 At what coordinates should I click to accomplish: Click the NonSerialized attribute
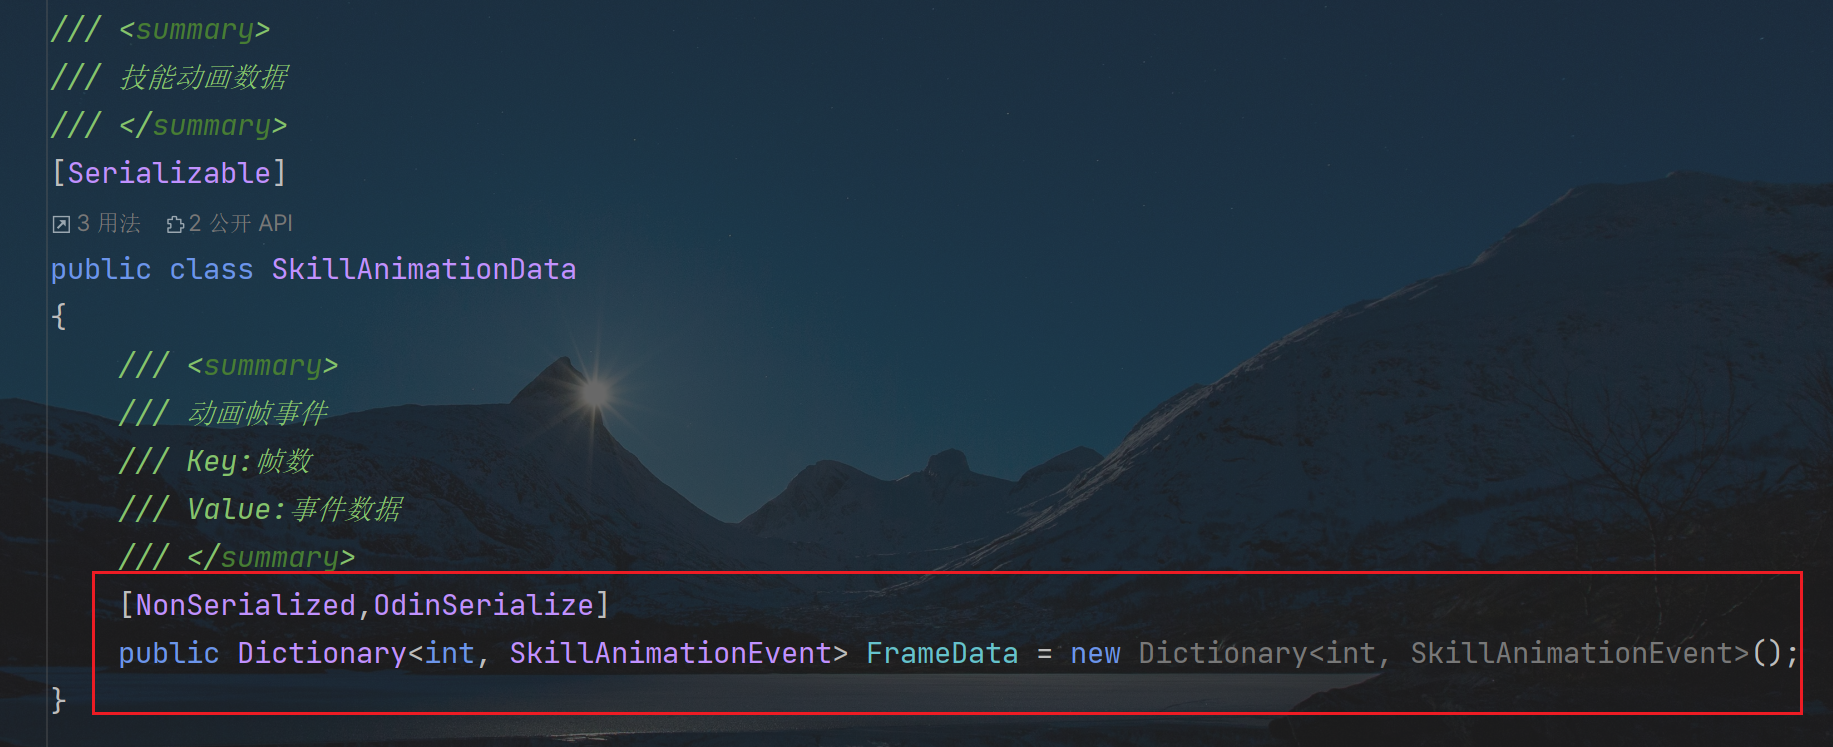(x=246, y=605)
